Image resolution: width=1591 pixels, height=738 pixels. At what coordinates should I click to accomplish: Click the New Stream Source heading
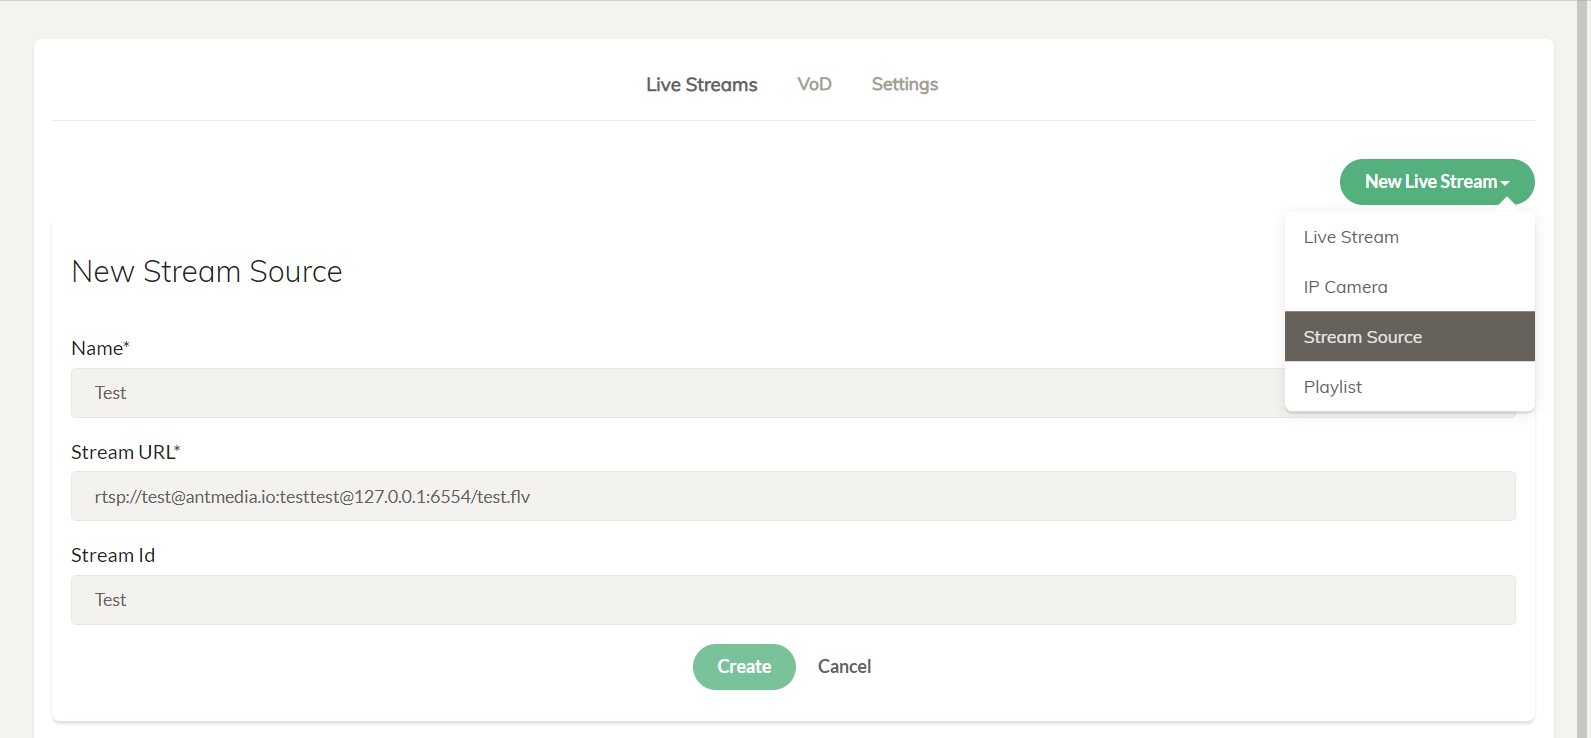207,272
